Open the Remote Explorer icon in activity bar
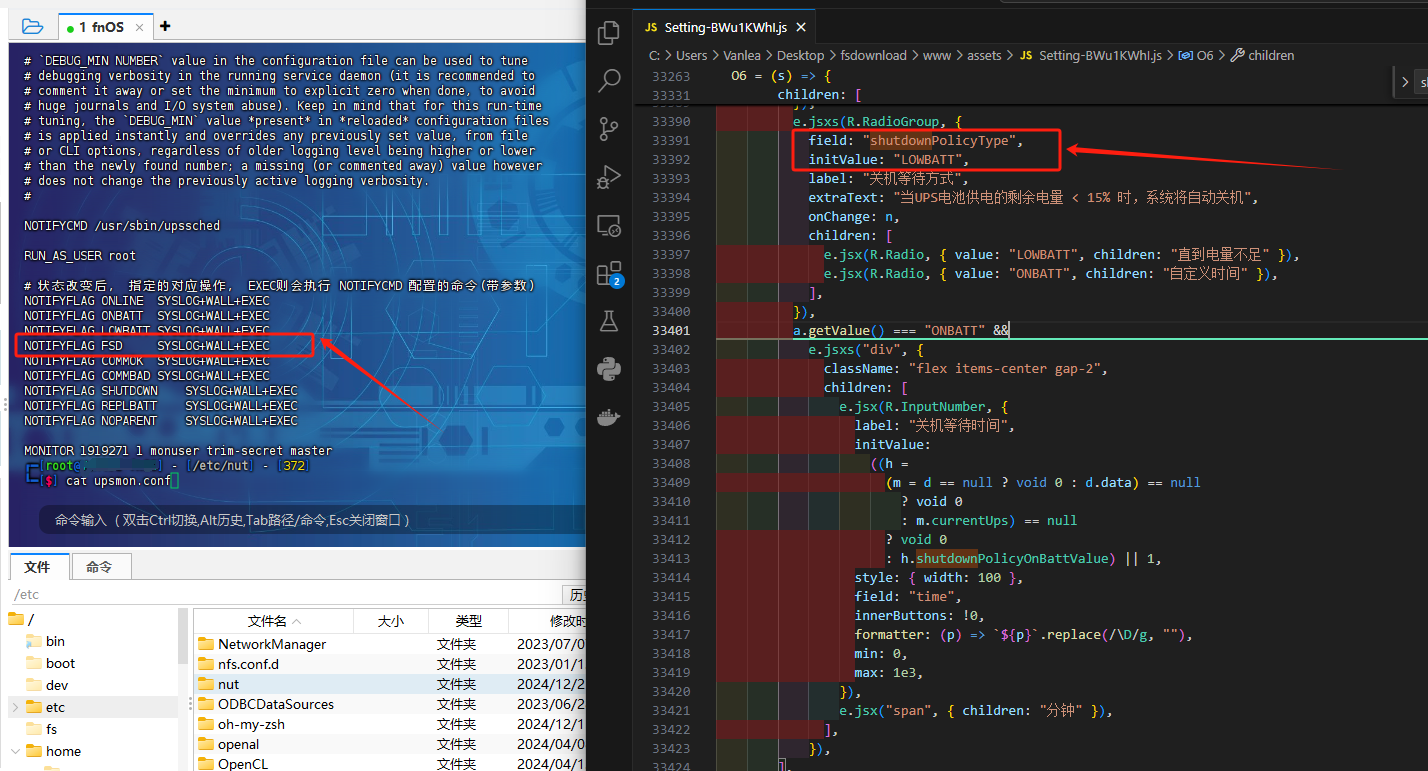Screen dimensions: 1428x771 (x=608, y=225)
